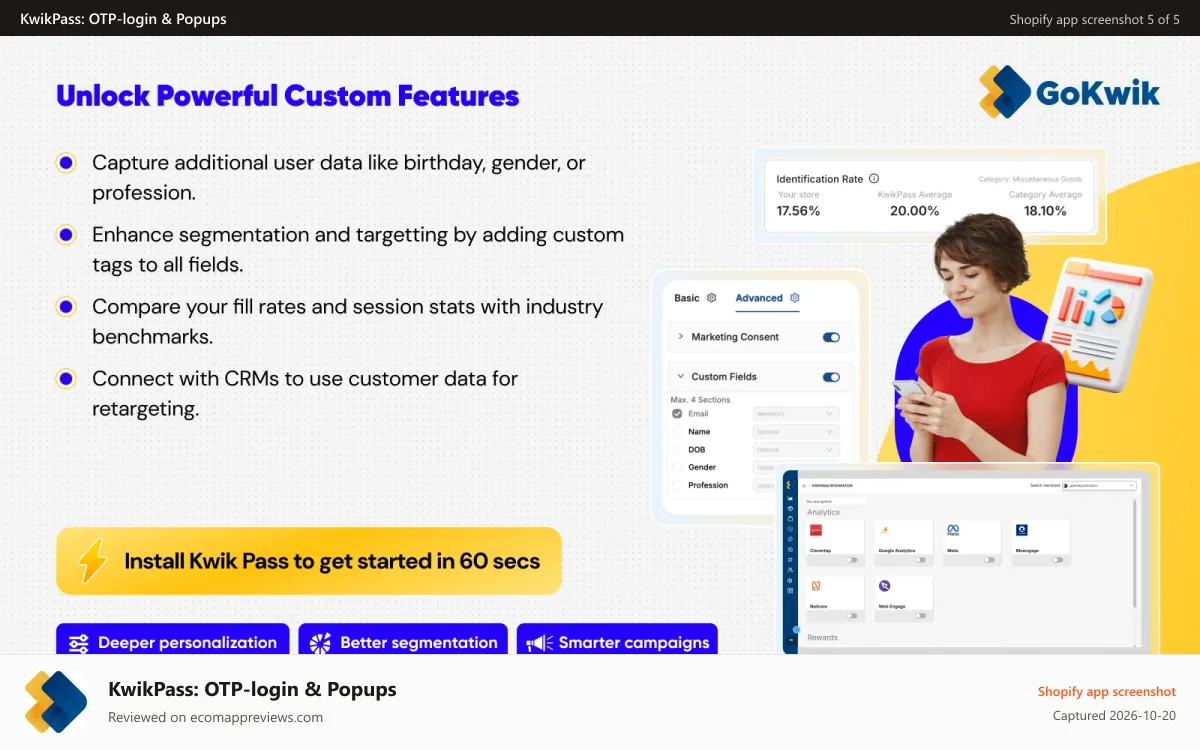Enable the Google Analytics toggle
This screenshot has height=750, width=1200.
coord(920,560)
